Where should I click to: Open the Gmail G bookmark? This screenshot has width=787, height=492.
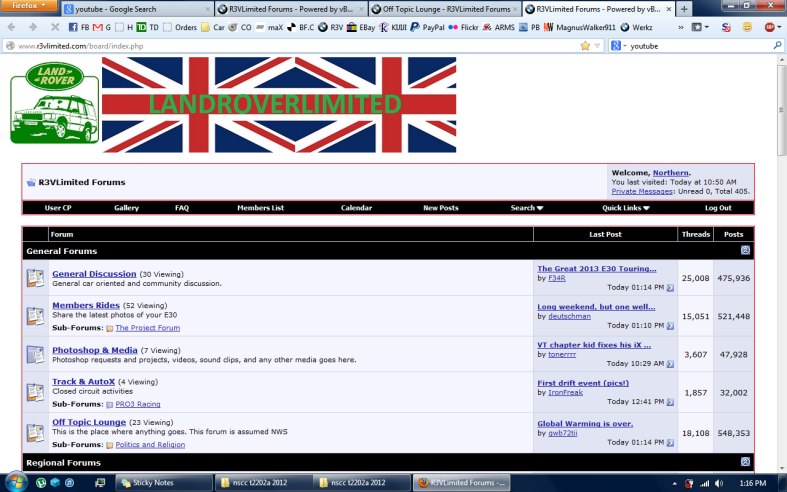102,27
